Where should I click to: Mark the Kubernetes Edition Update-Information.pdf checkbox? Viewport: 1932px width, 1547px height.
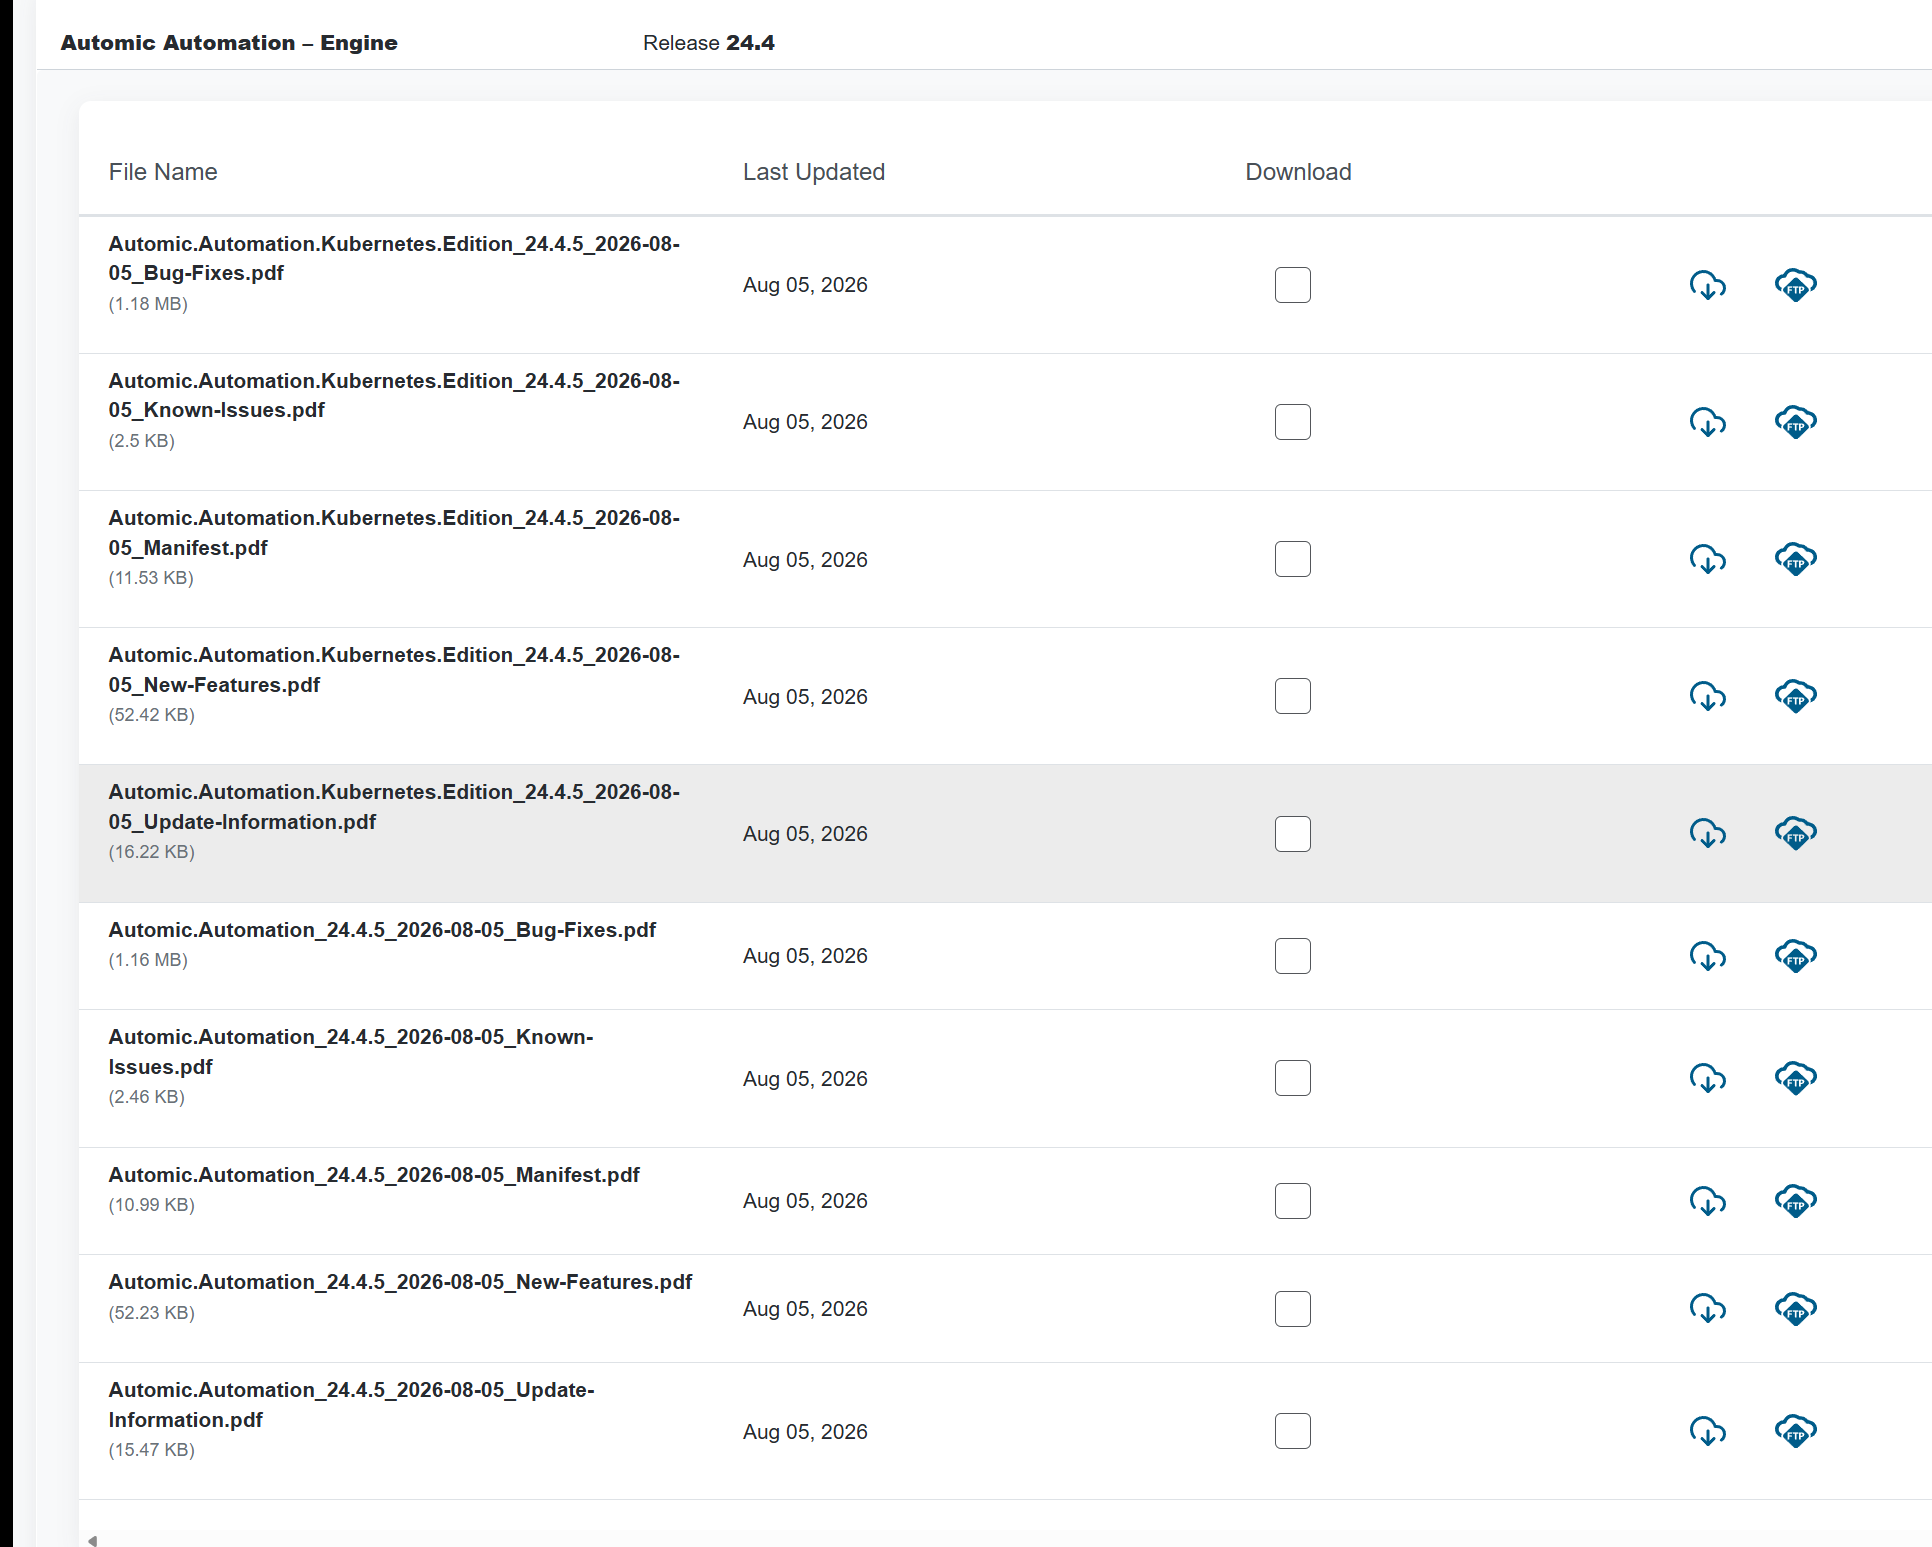coord(1293,834)
